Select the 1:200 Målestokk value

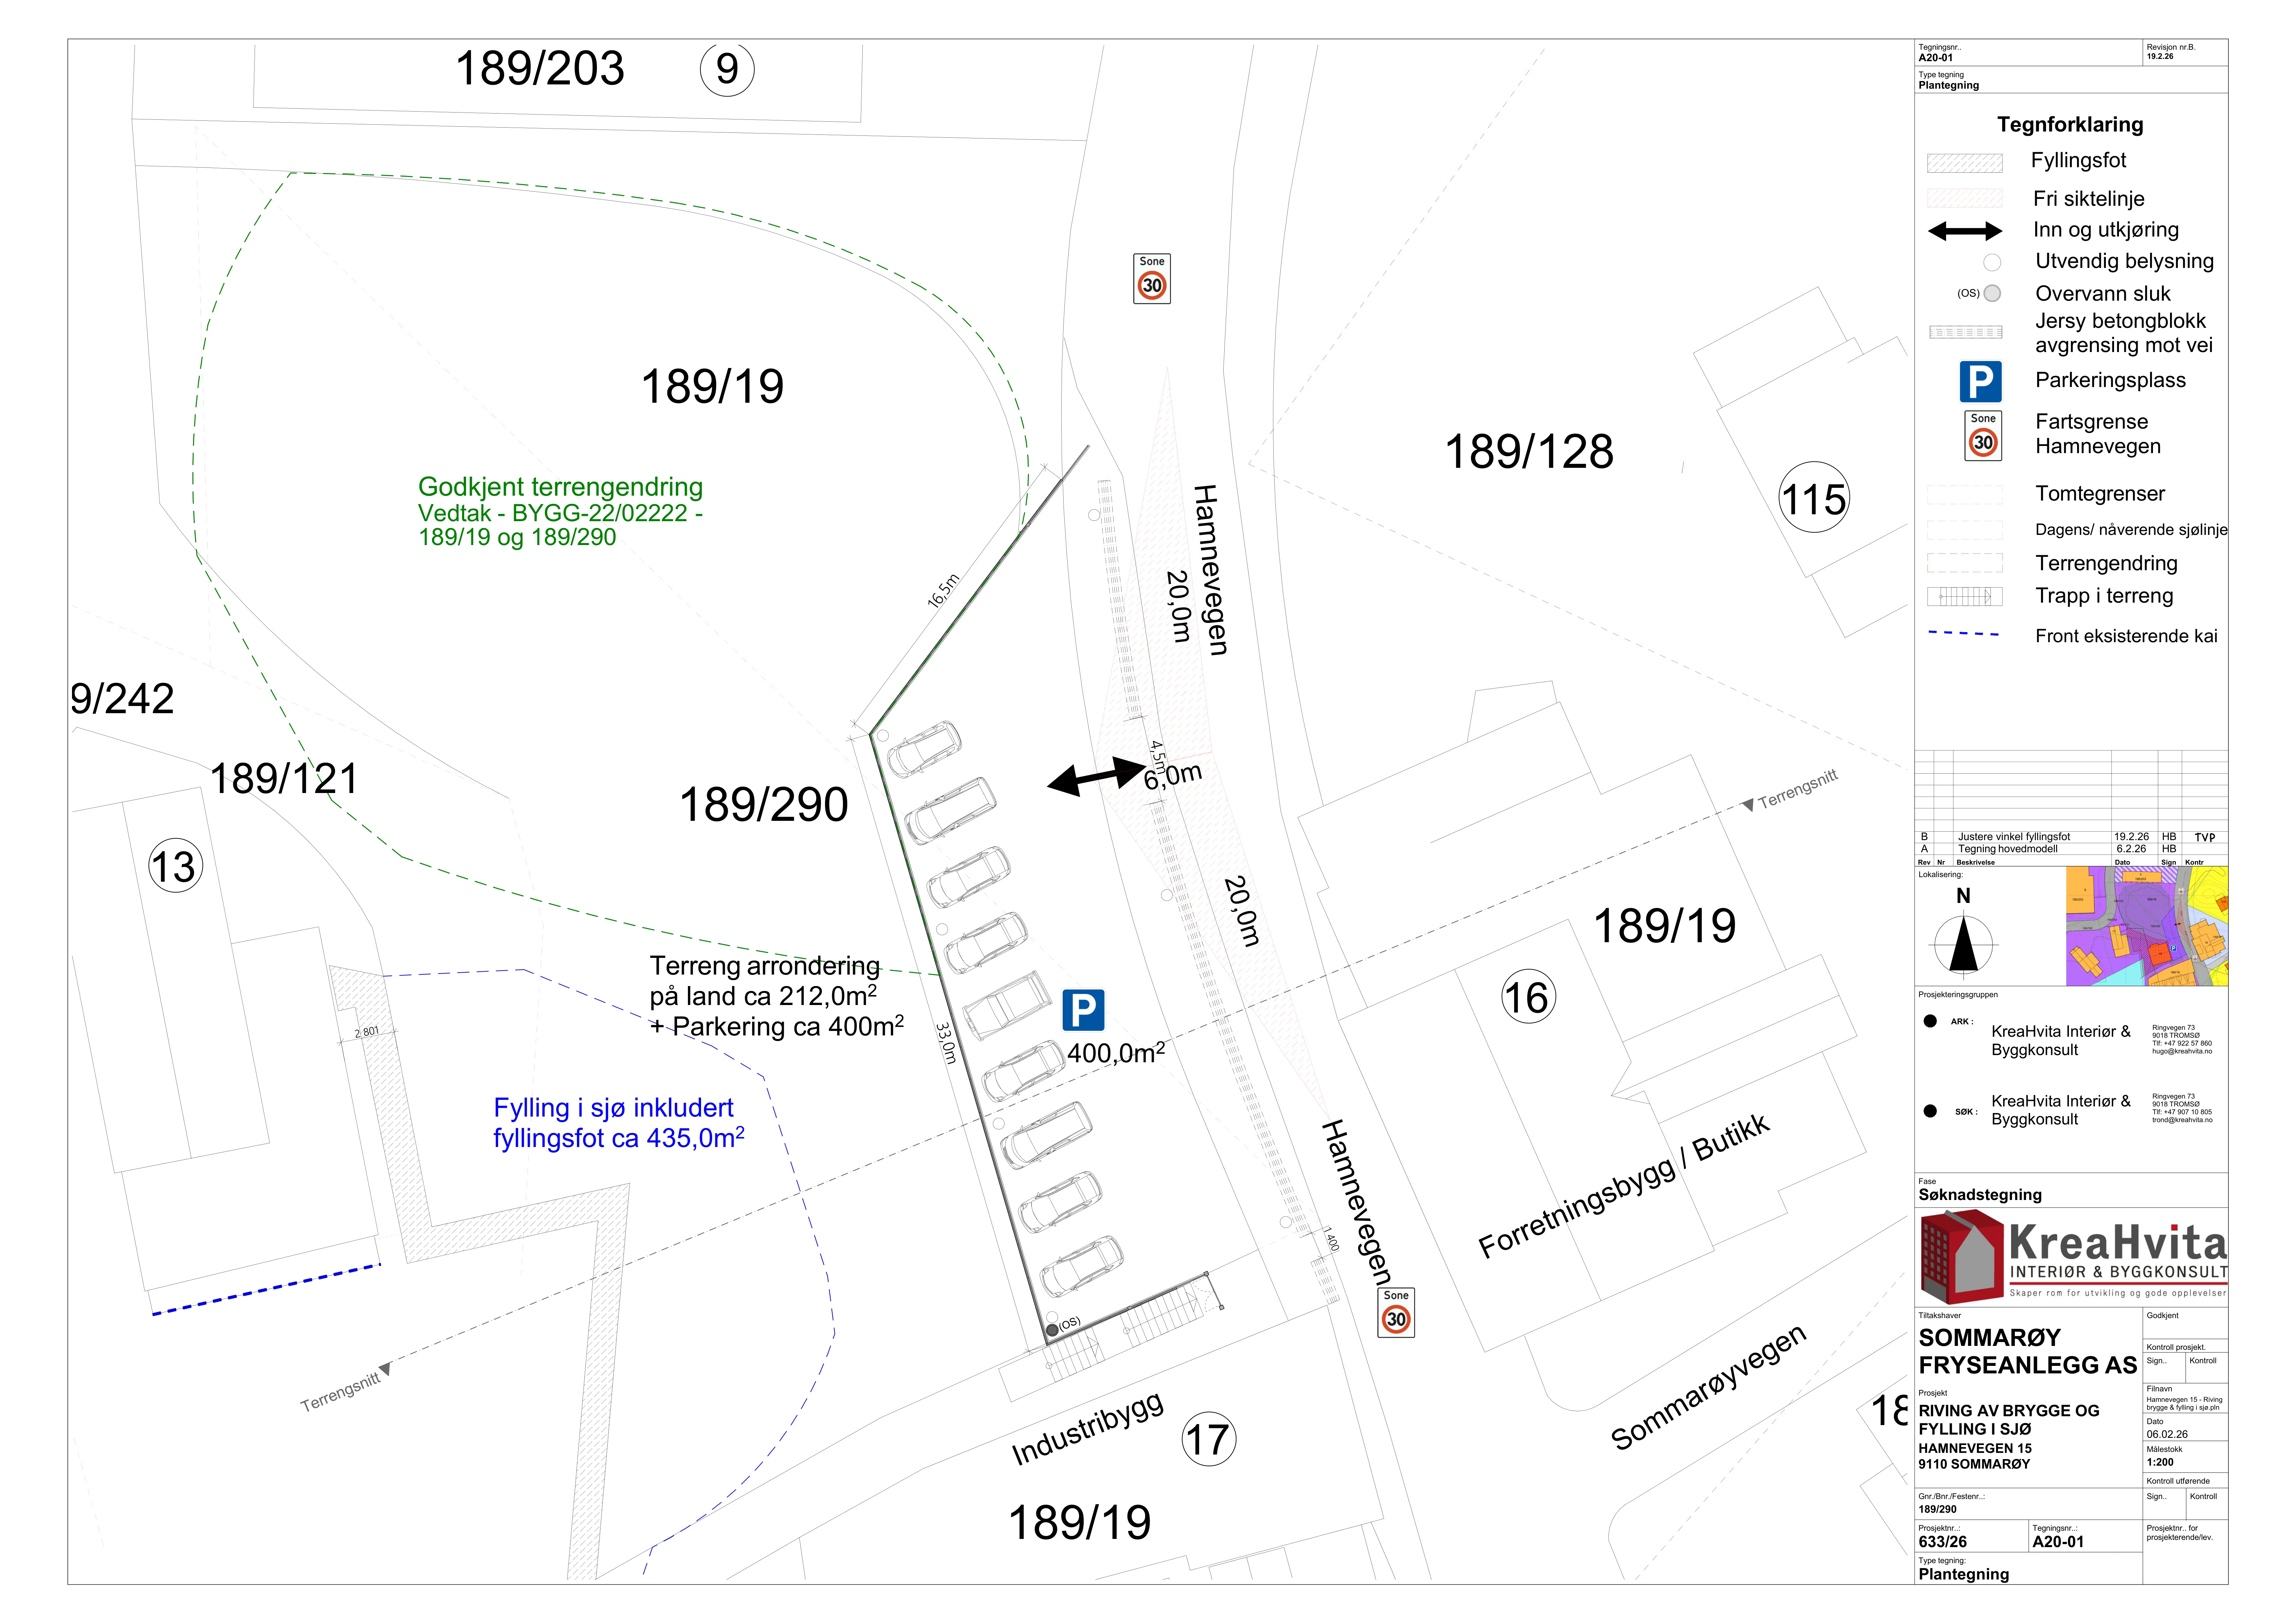(x=2160, y=1462)
